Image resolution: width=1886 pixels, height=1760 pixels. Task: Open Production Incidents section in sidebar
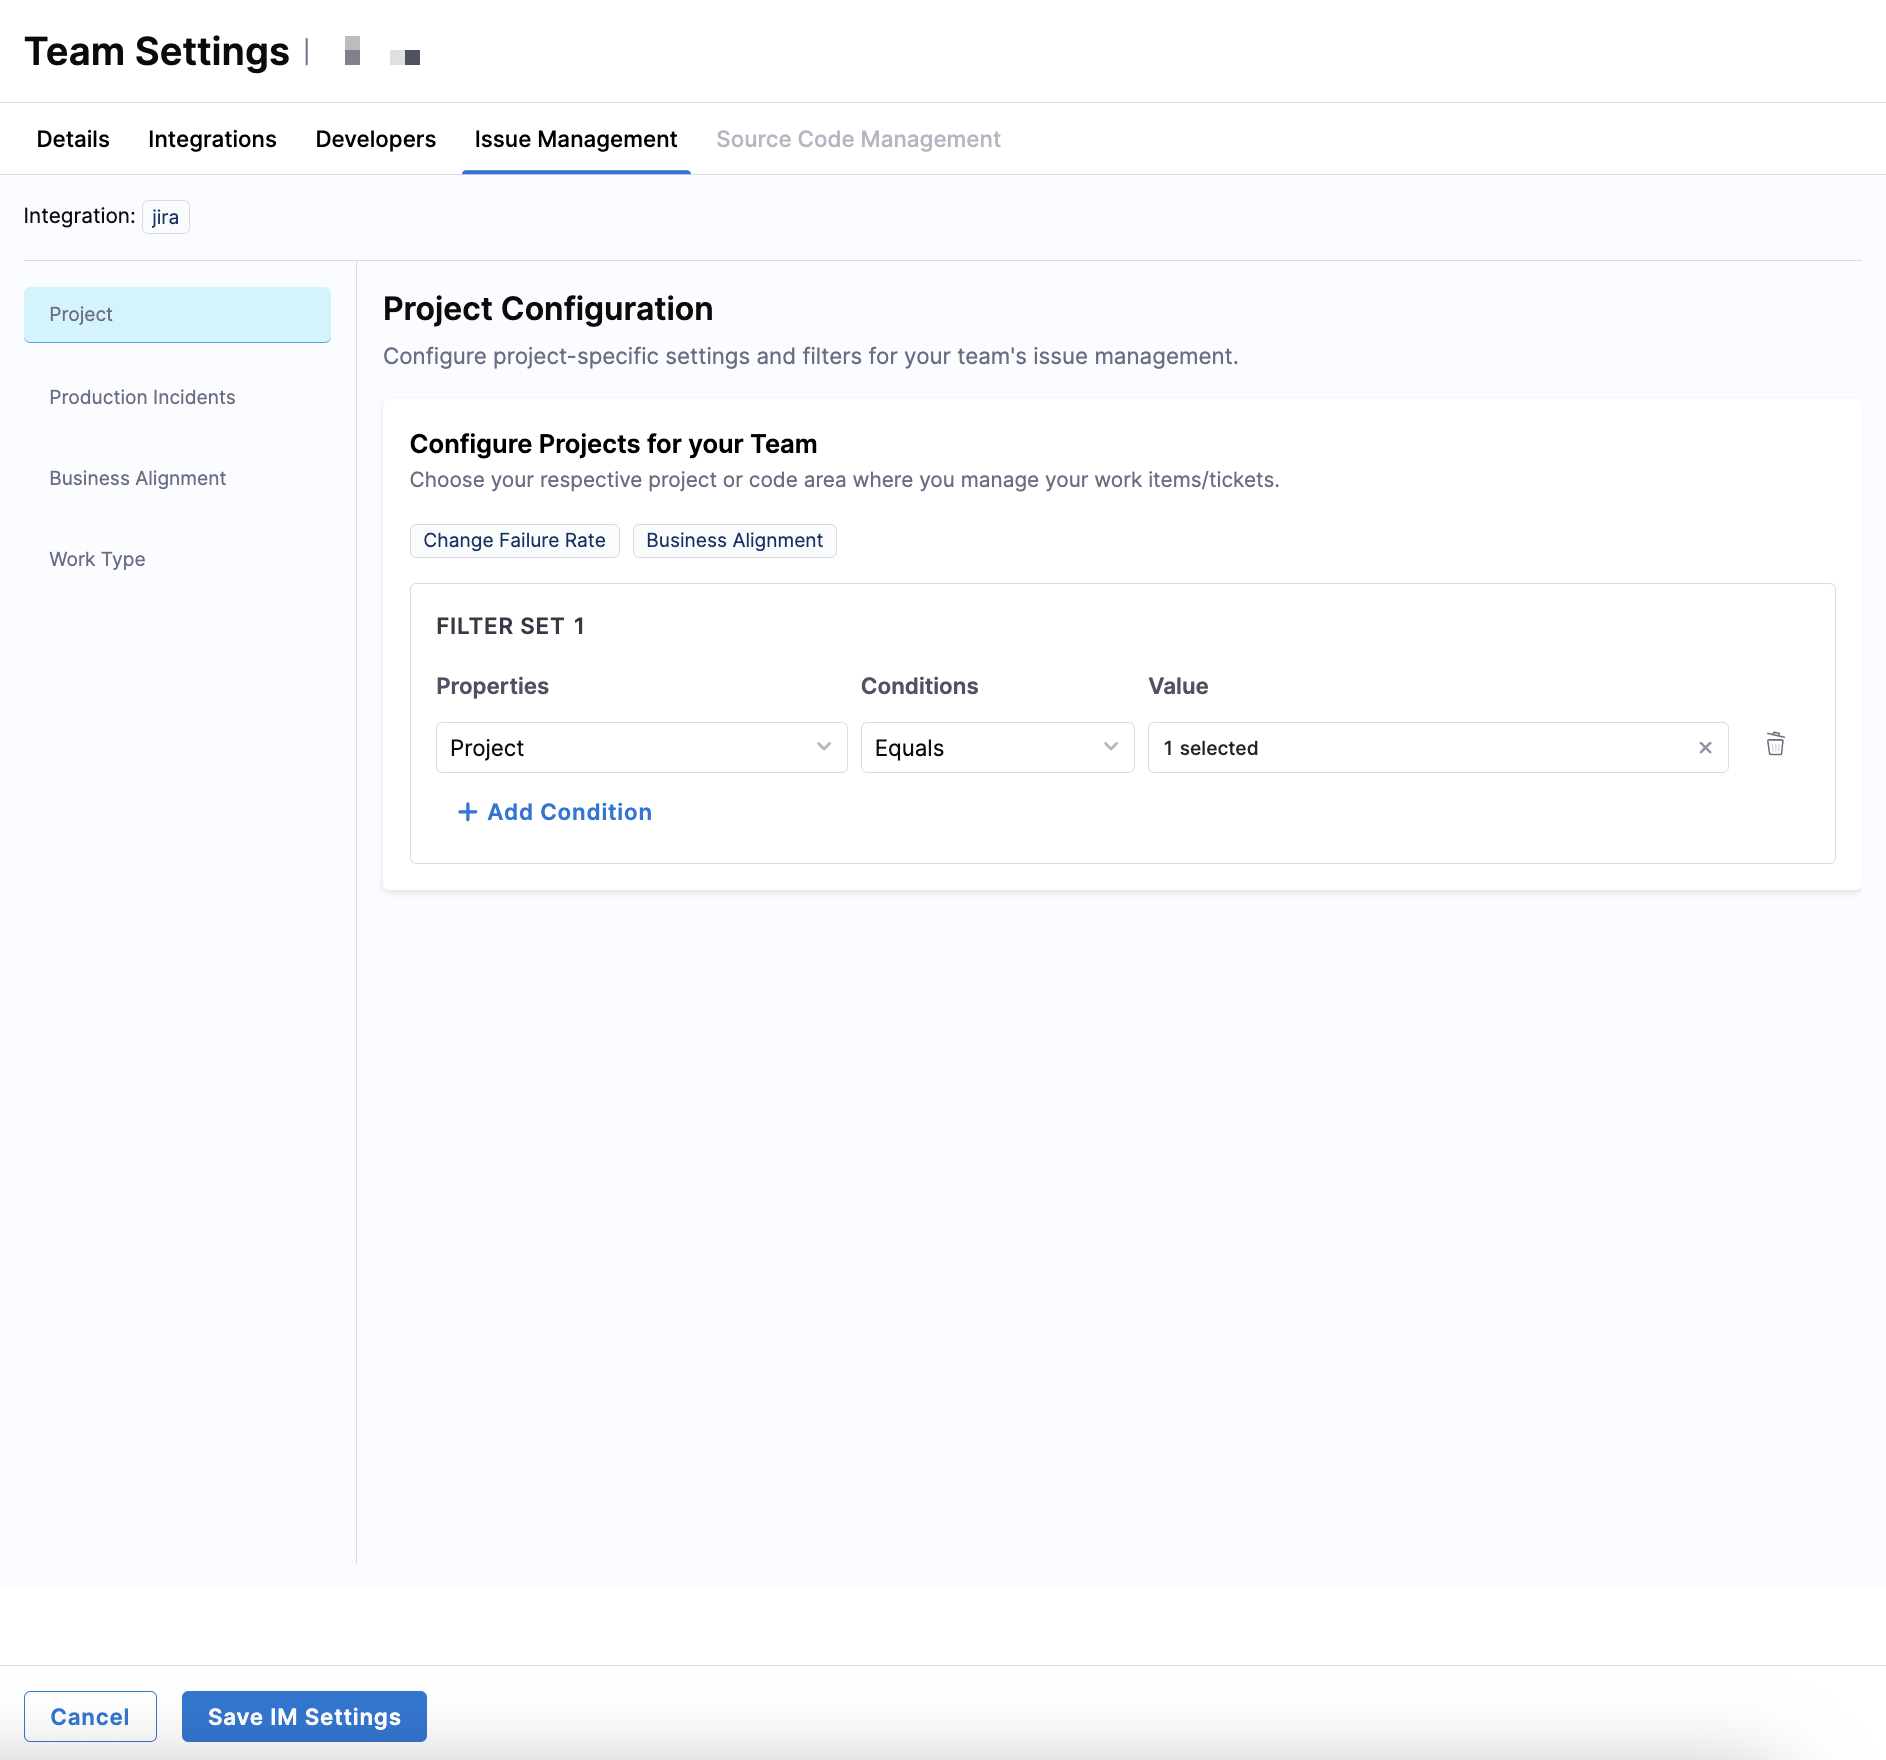coord(142,397)
